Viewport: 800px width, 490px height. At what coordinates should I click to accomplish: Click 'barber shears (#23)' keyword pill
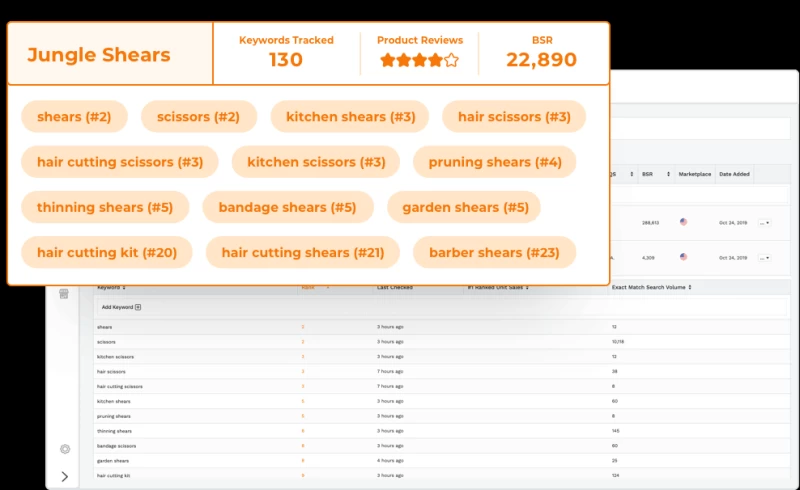click(494, 253)
